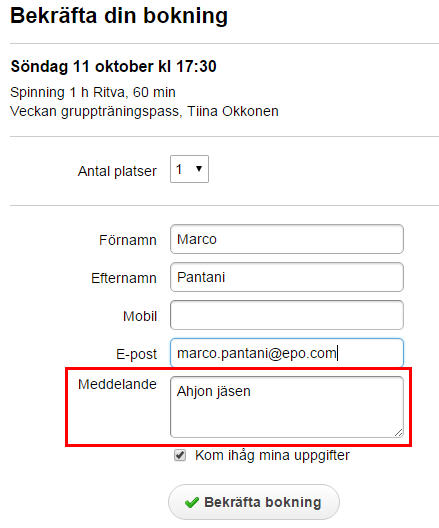Click the resize grip of the Meddelande textarea
This screenshot has width=439, height=528.
click(398, 432)
